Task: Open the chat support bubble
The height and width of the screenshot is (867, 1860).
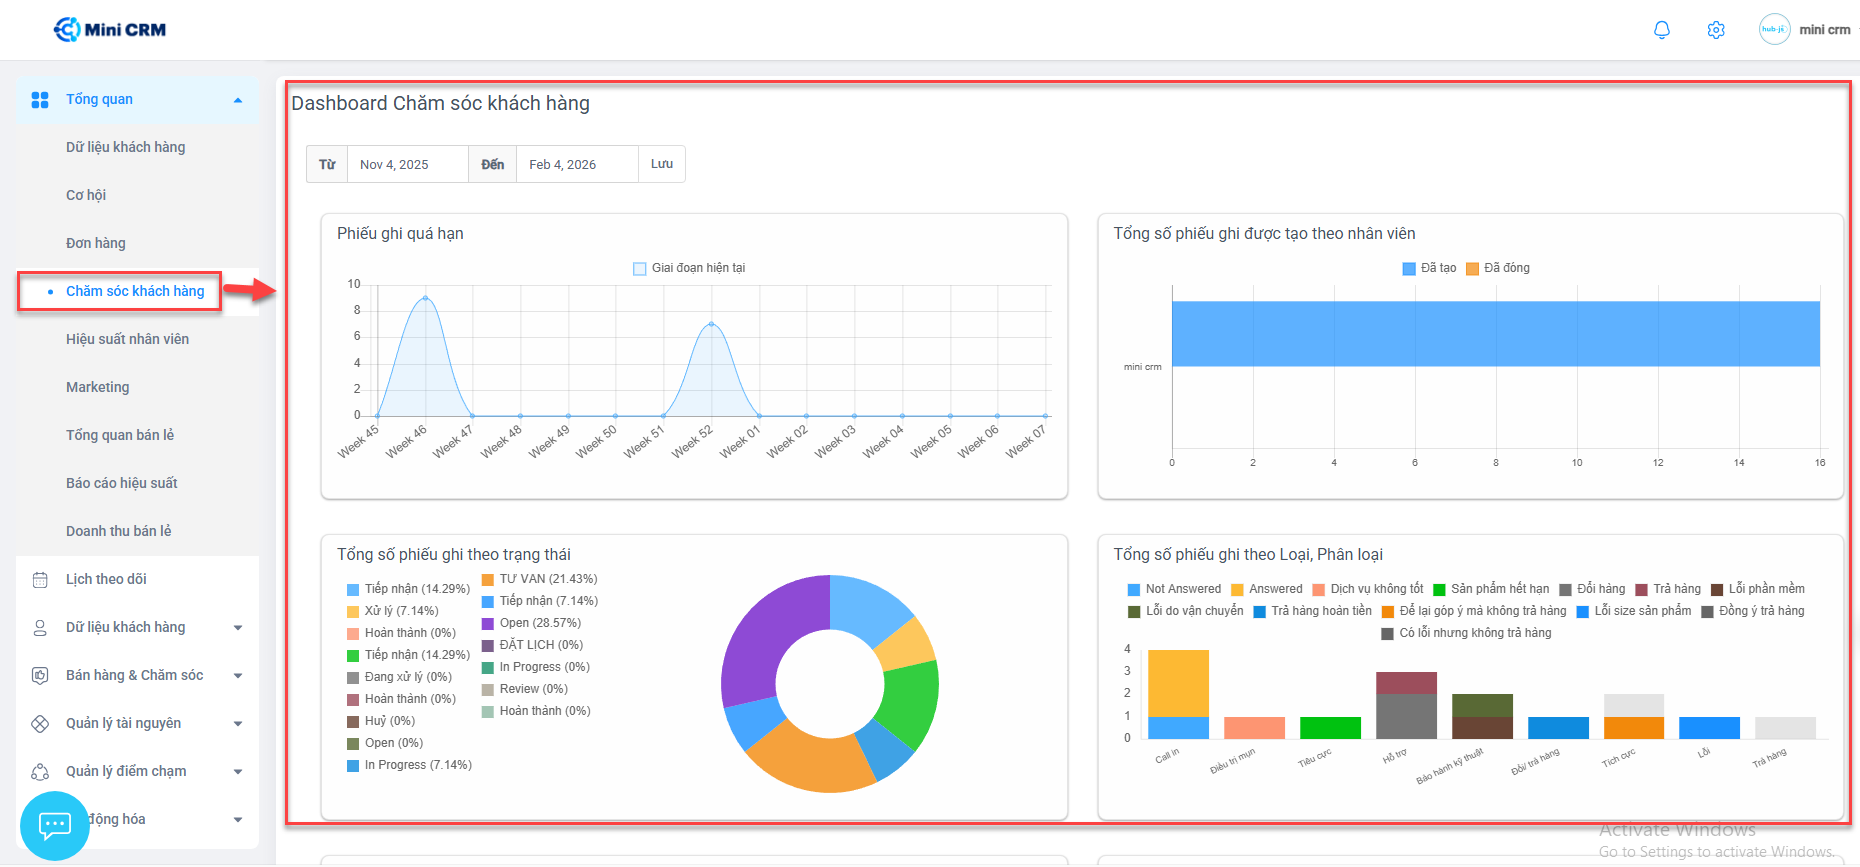Action: (54, 825)
